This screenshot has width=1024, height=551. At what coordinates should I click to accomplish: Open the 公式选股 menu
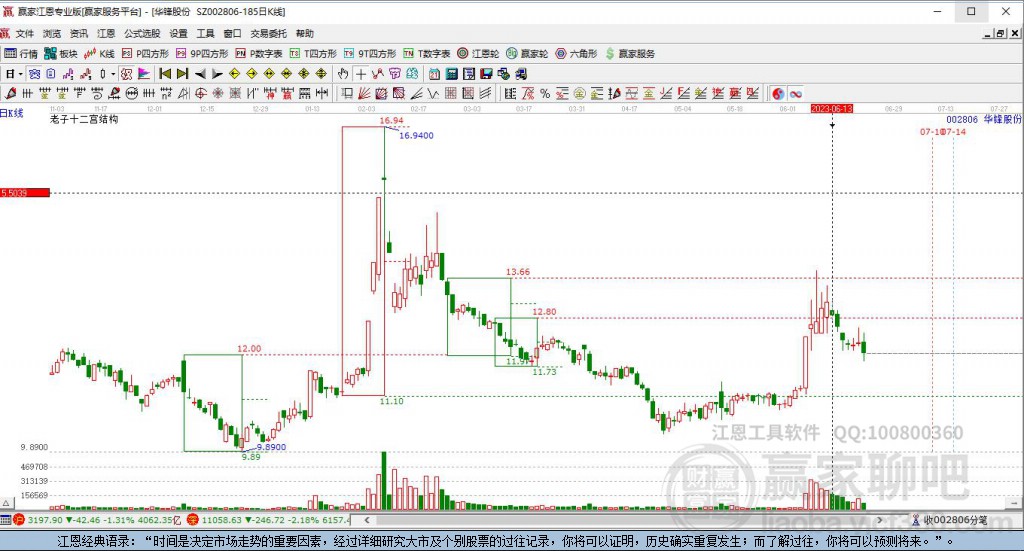pyautogui.click(x=142, y=33)
